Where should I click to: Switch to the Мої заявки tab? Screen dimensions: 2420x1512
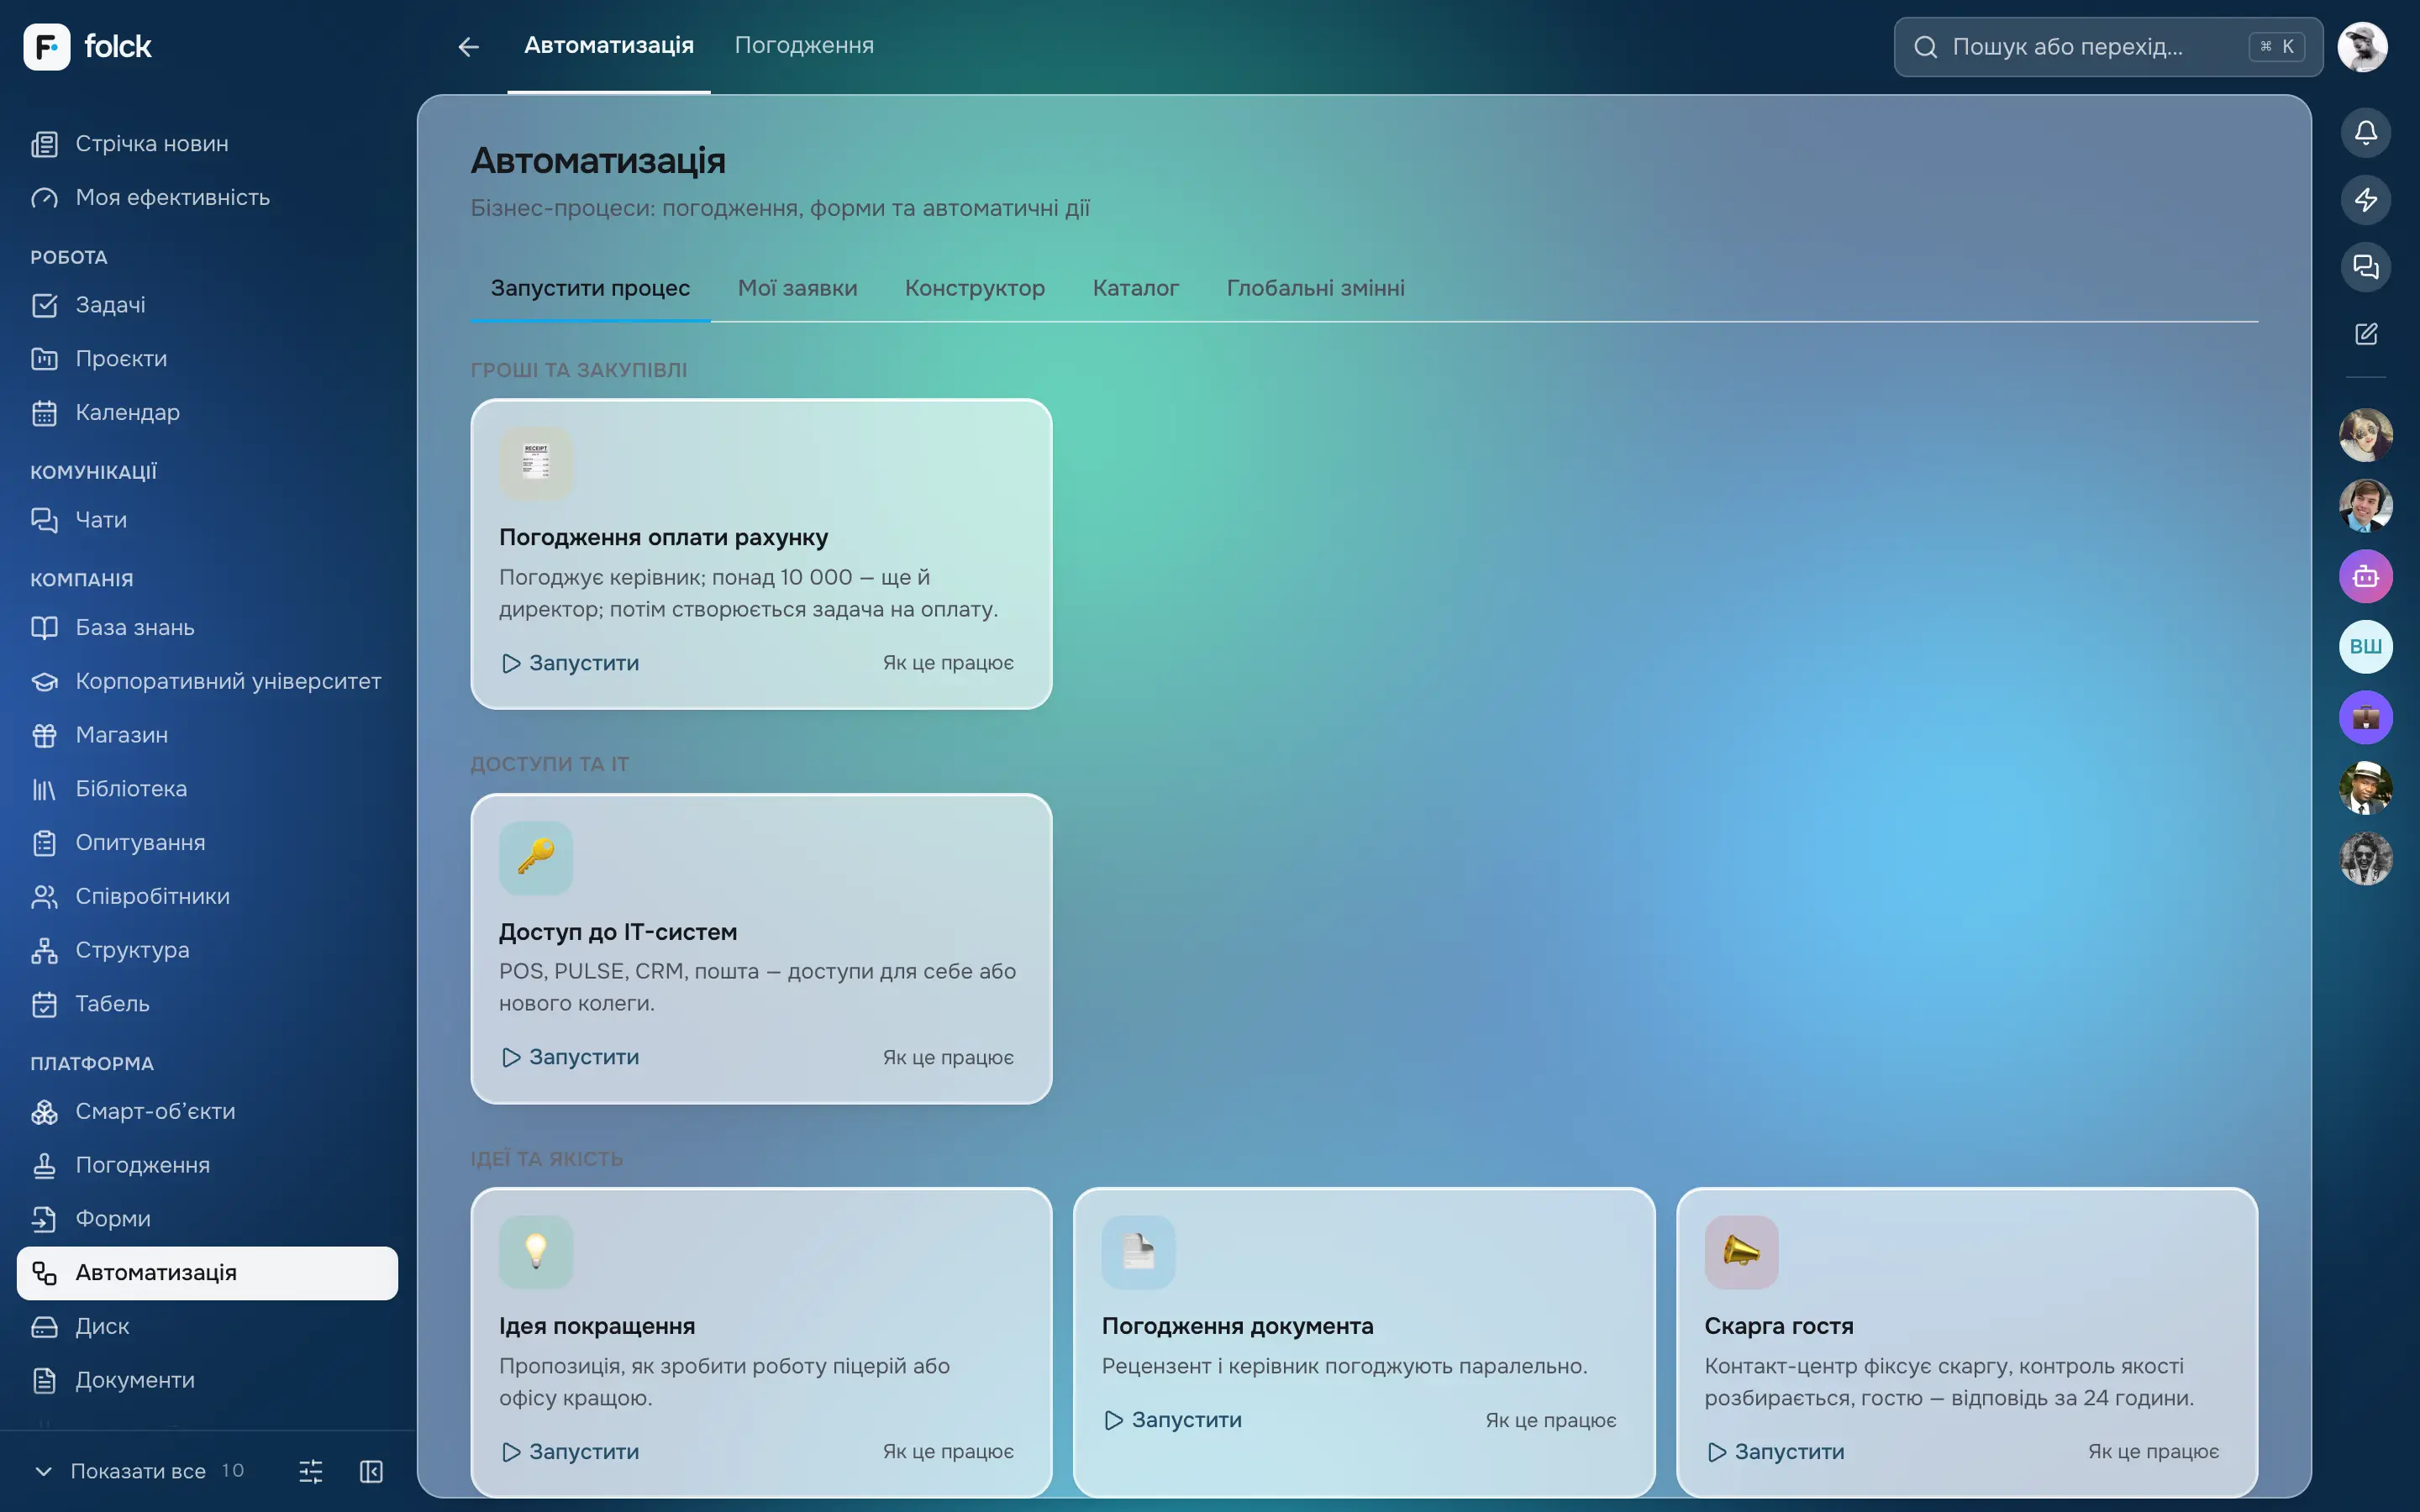797,288
